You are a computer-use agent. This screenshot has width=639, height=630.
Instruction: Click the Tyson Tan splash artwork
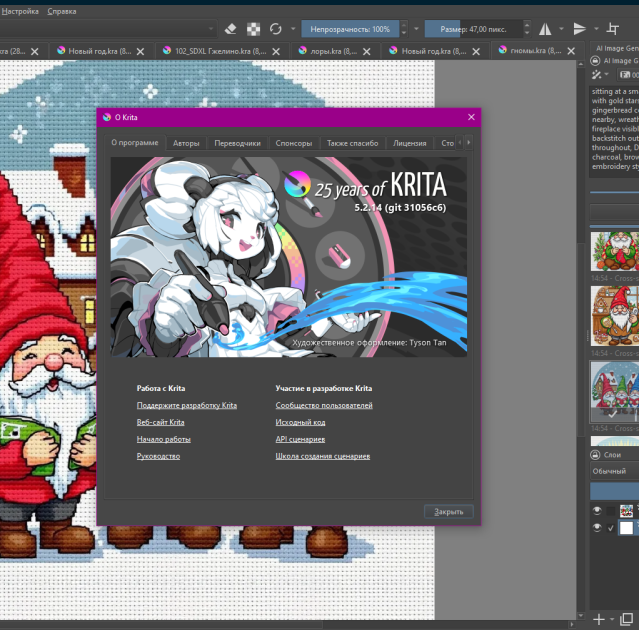coord(289,257)
